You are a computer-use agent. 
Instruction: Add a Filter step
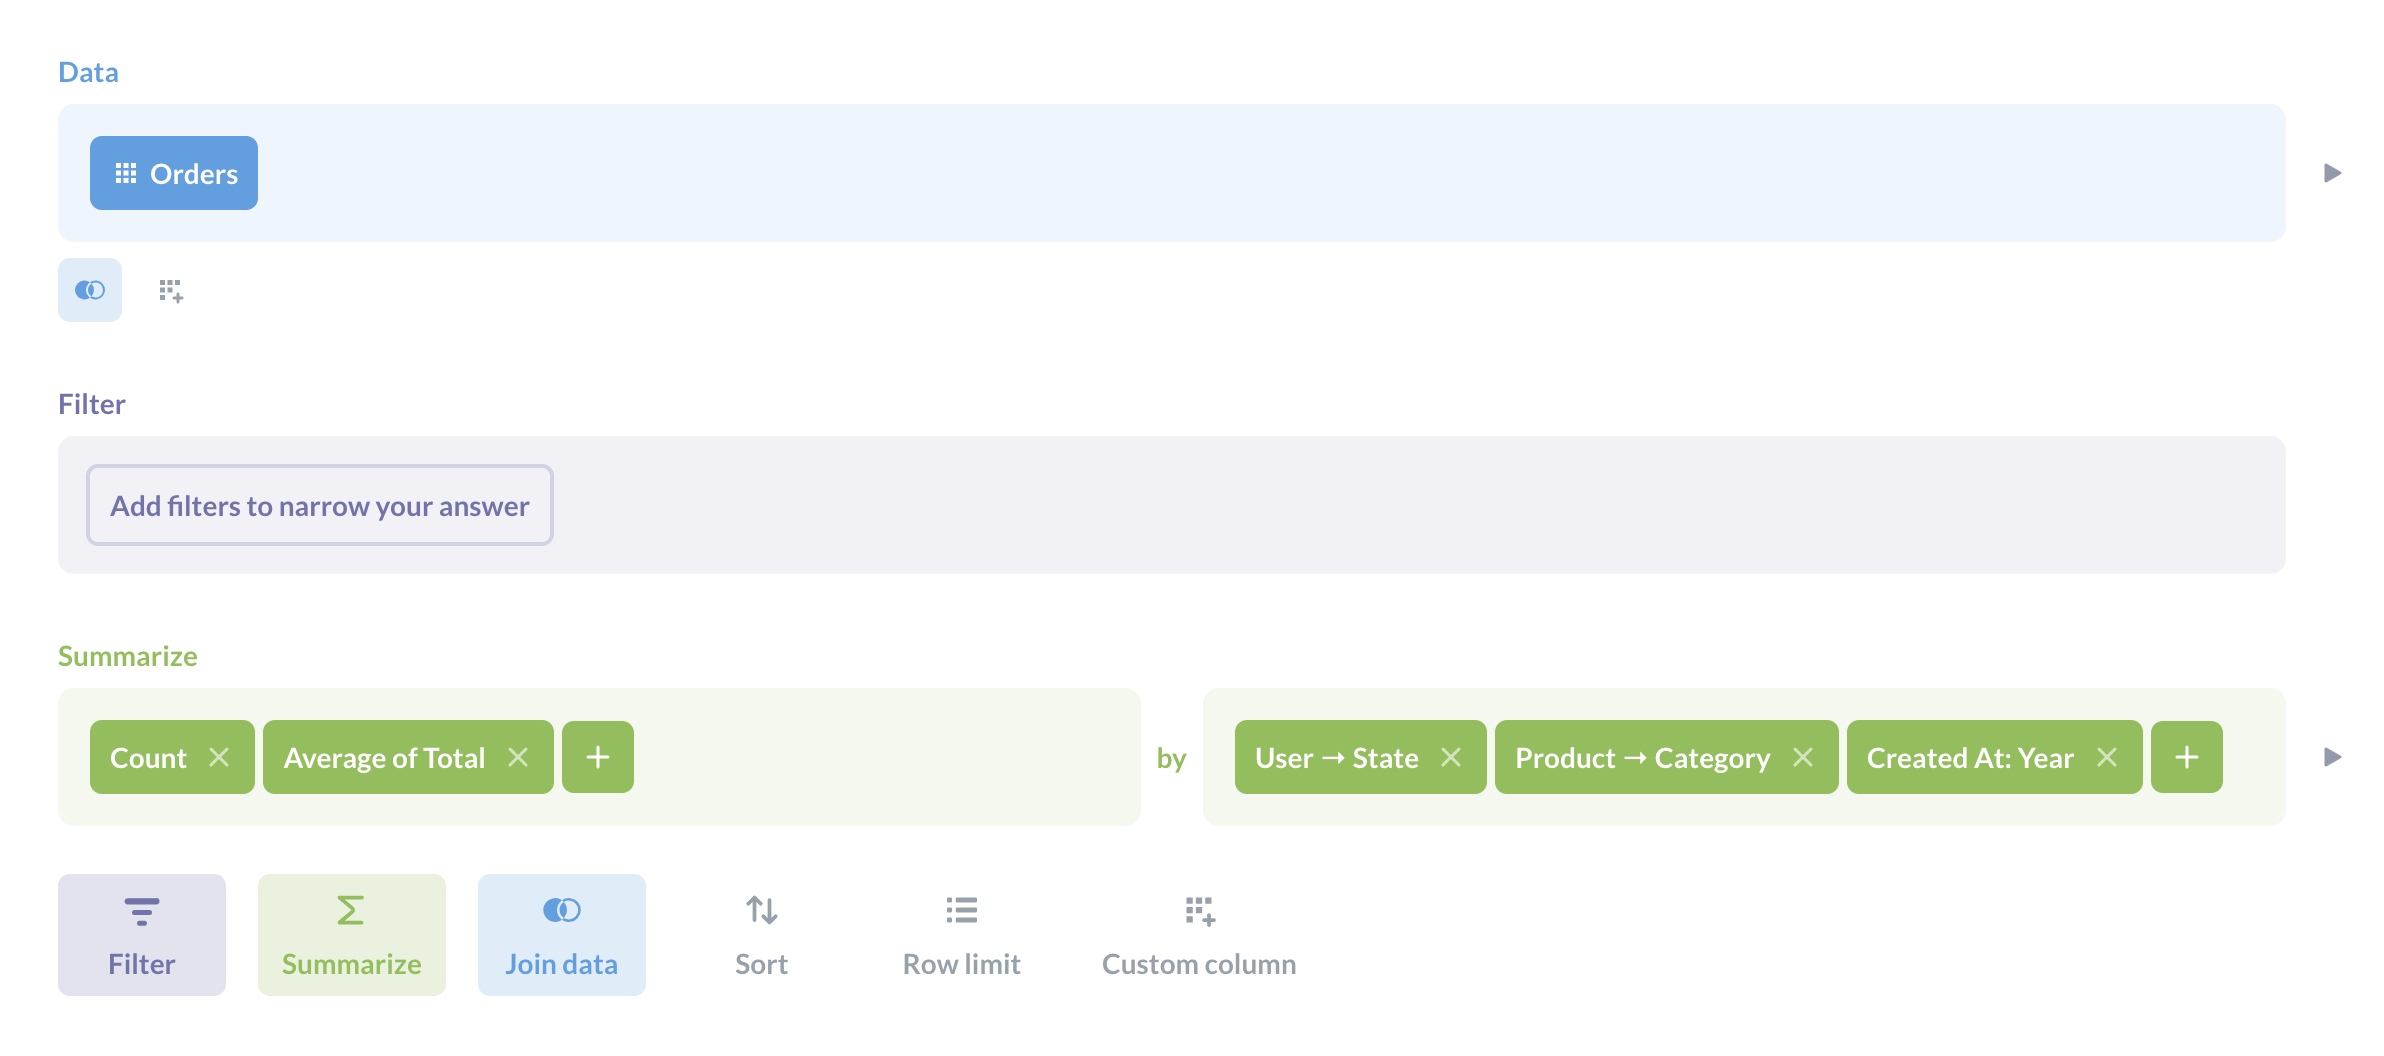142,934
